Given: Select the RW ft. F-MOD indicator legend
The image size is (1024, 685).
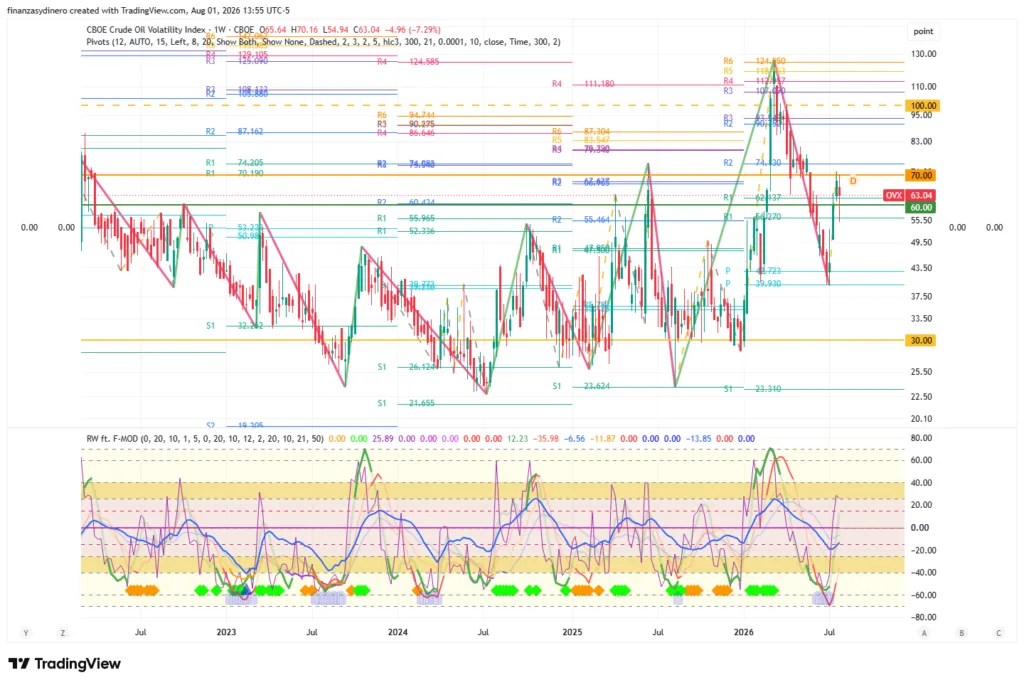Looking at the screenshot, I should pos(204,439).
